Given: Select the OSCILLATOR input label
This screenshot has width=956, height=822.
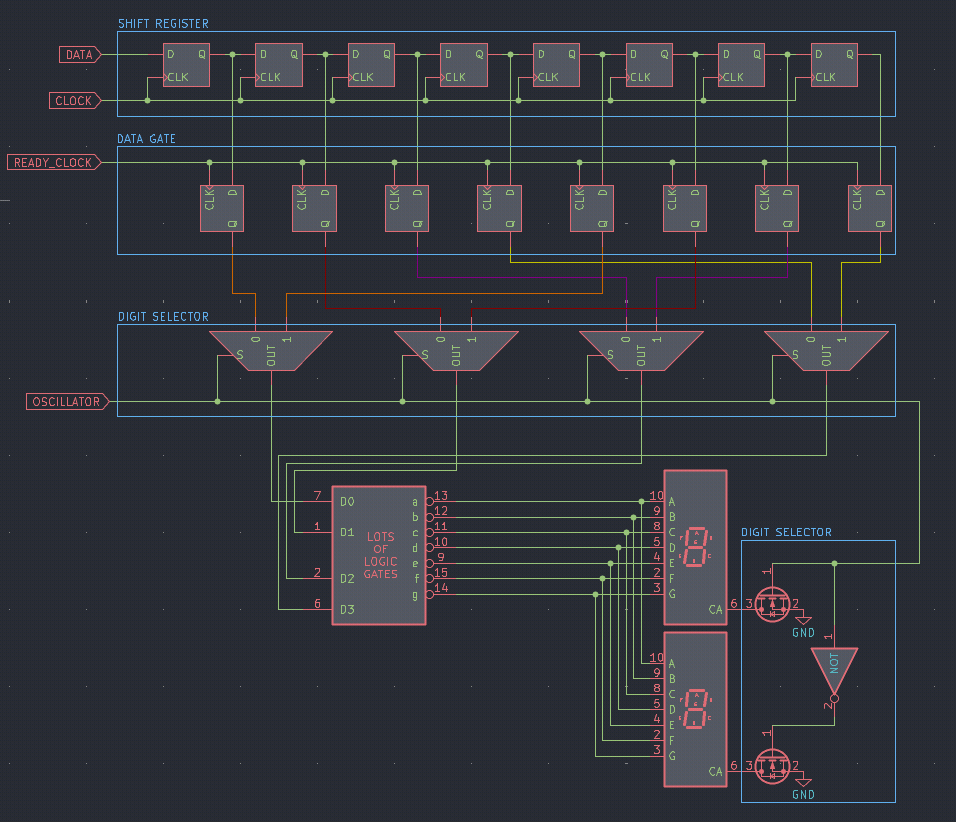Looking at the screenshot, I should [x=67, y=401].
